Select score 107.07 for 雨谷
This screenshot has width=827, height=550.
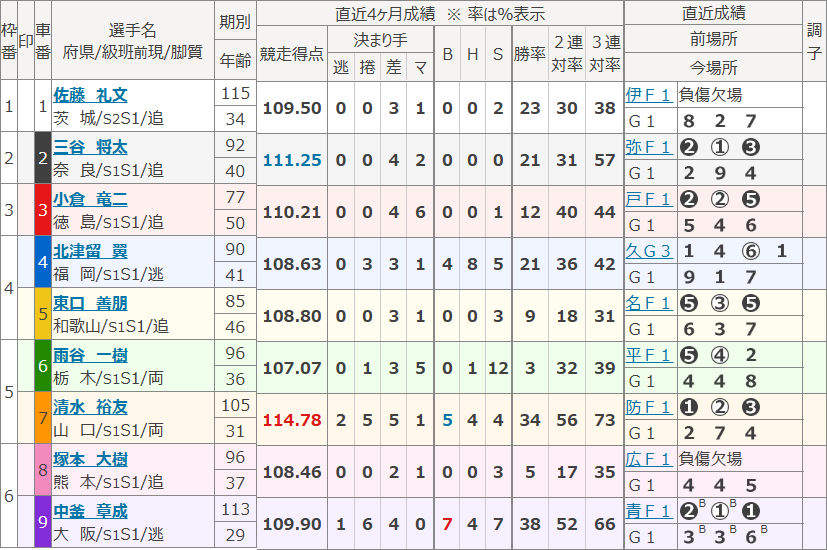click(292, 368)
